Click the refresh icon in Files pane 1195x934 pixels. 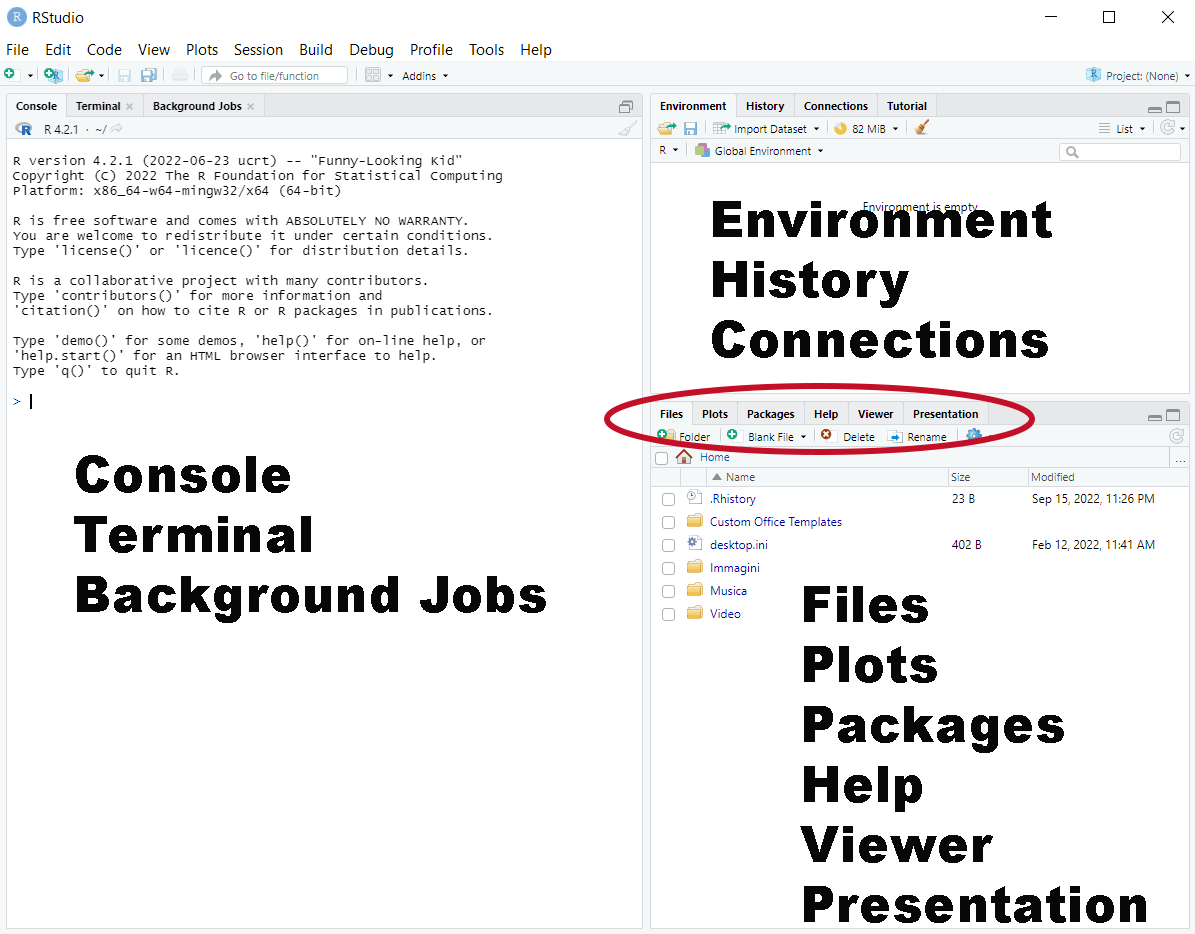[1177, 436]
